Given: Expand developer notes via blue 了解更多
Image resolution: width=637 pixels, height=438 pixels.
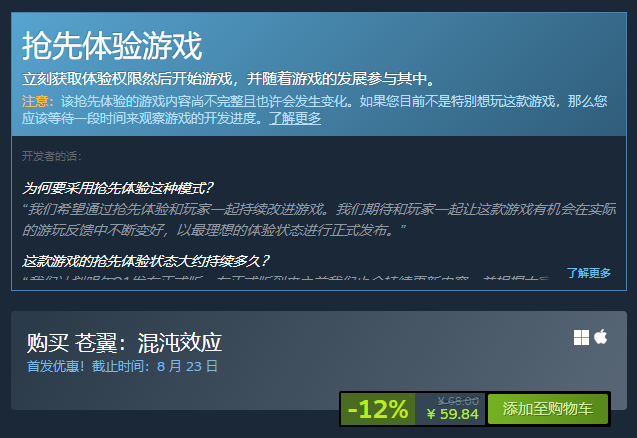Looking at the screenshot, I should (589, 273).
